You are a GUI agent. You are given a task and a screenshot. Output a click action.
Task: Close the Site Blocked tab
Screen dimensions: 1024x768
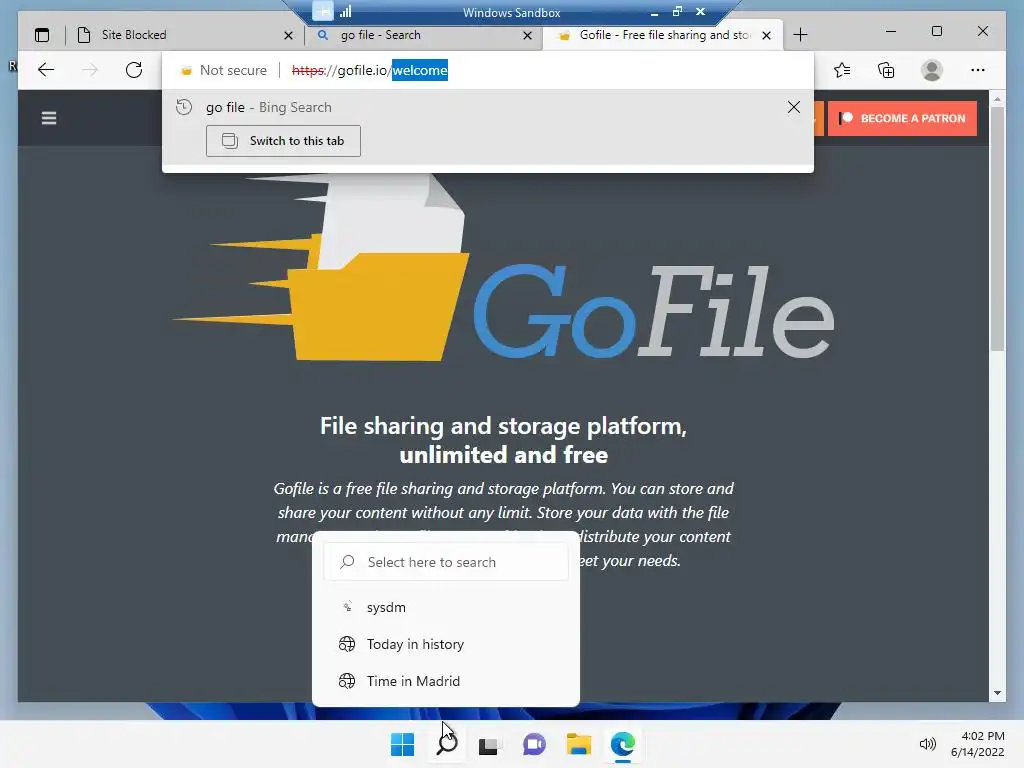tap(288, 35)
